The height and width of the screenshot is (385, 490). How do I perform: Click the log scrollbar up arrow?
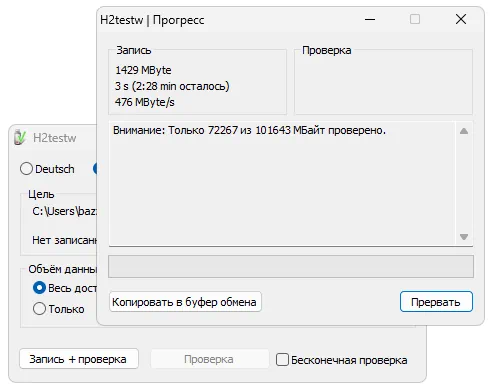[x=464, y=131]
